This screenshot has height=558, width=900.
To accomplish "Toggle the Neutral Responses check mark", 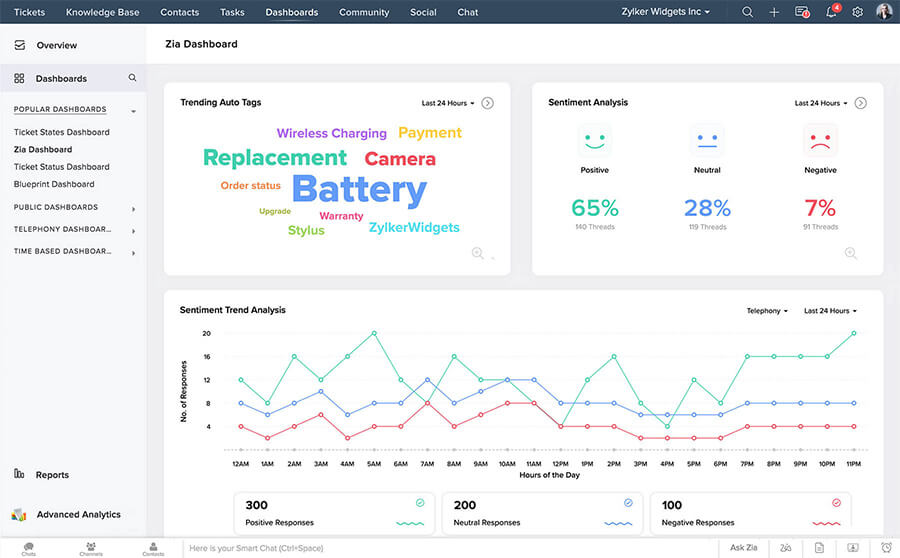I will (628, 503).
